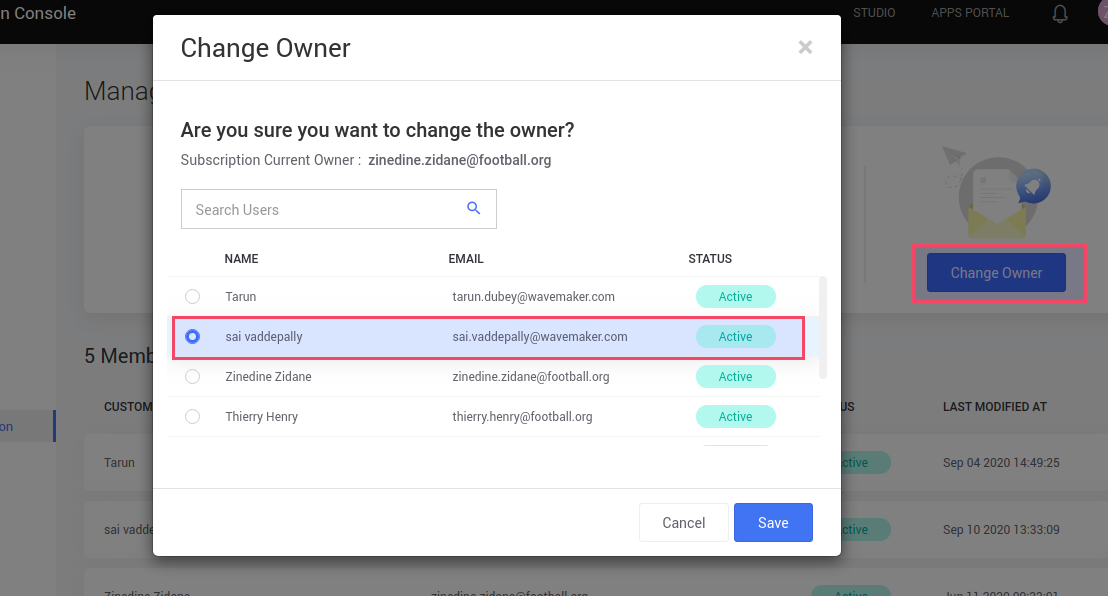Click the STATUS column header
Viewport: 1108px width, 596px height.
click(x=710, y=258)
